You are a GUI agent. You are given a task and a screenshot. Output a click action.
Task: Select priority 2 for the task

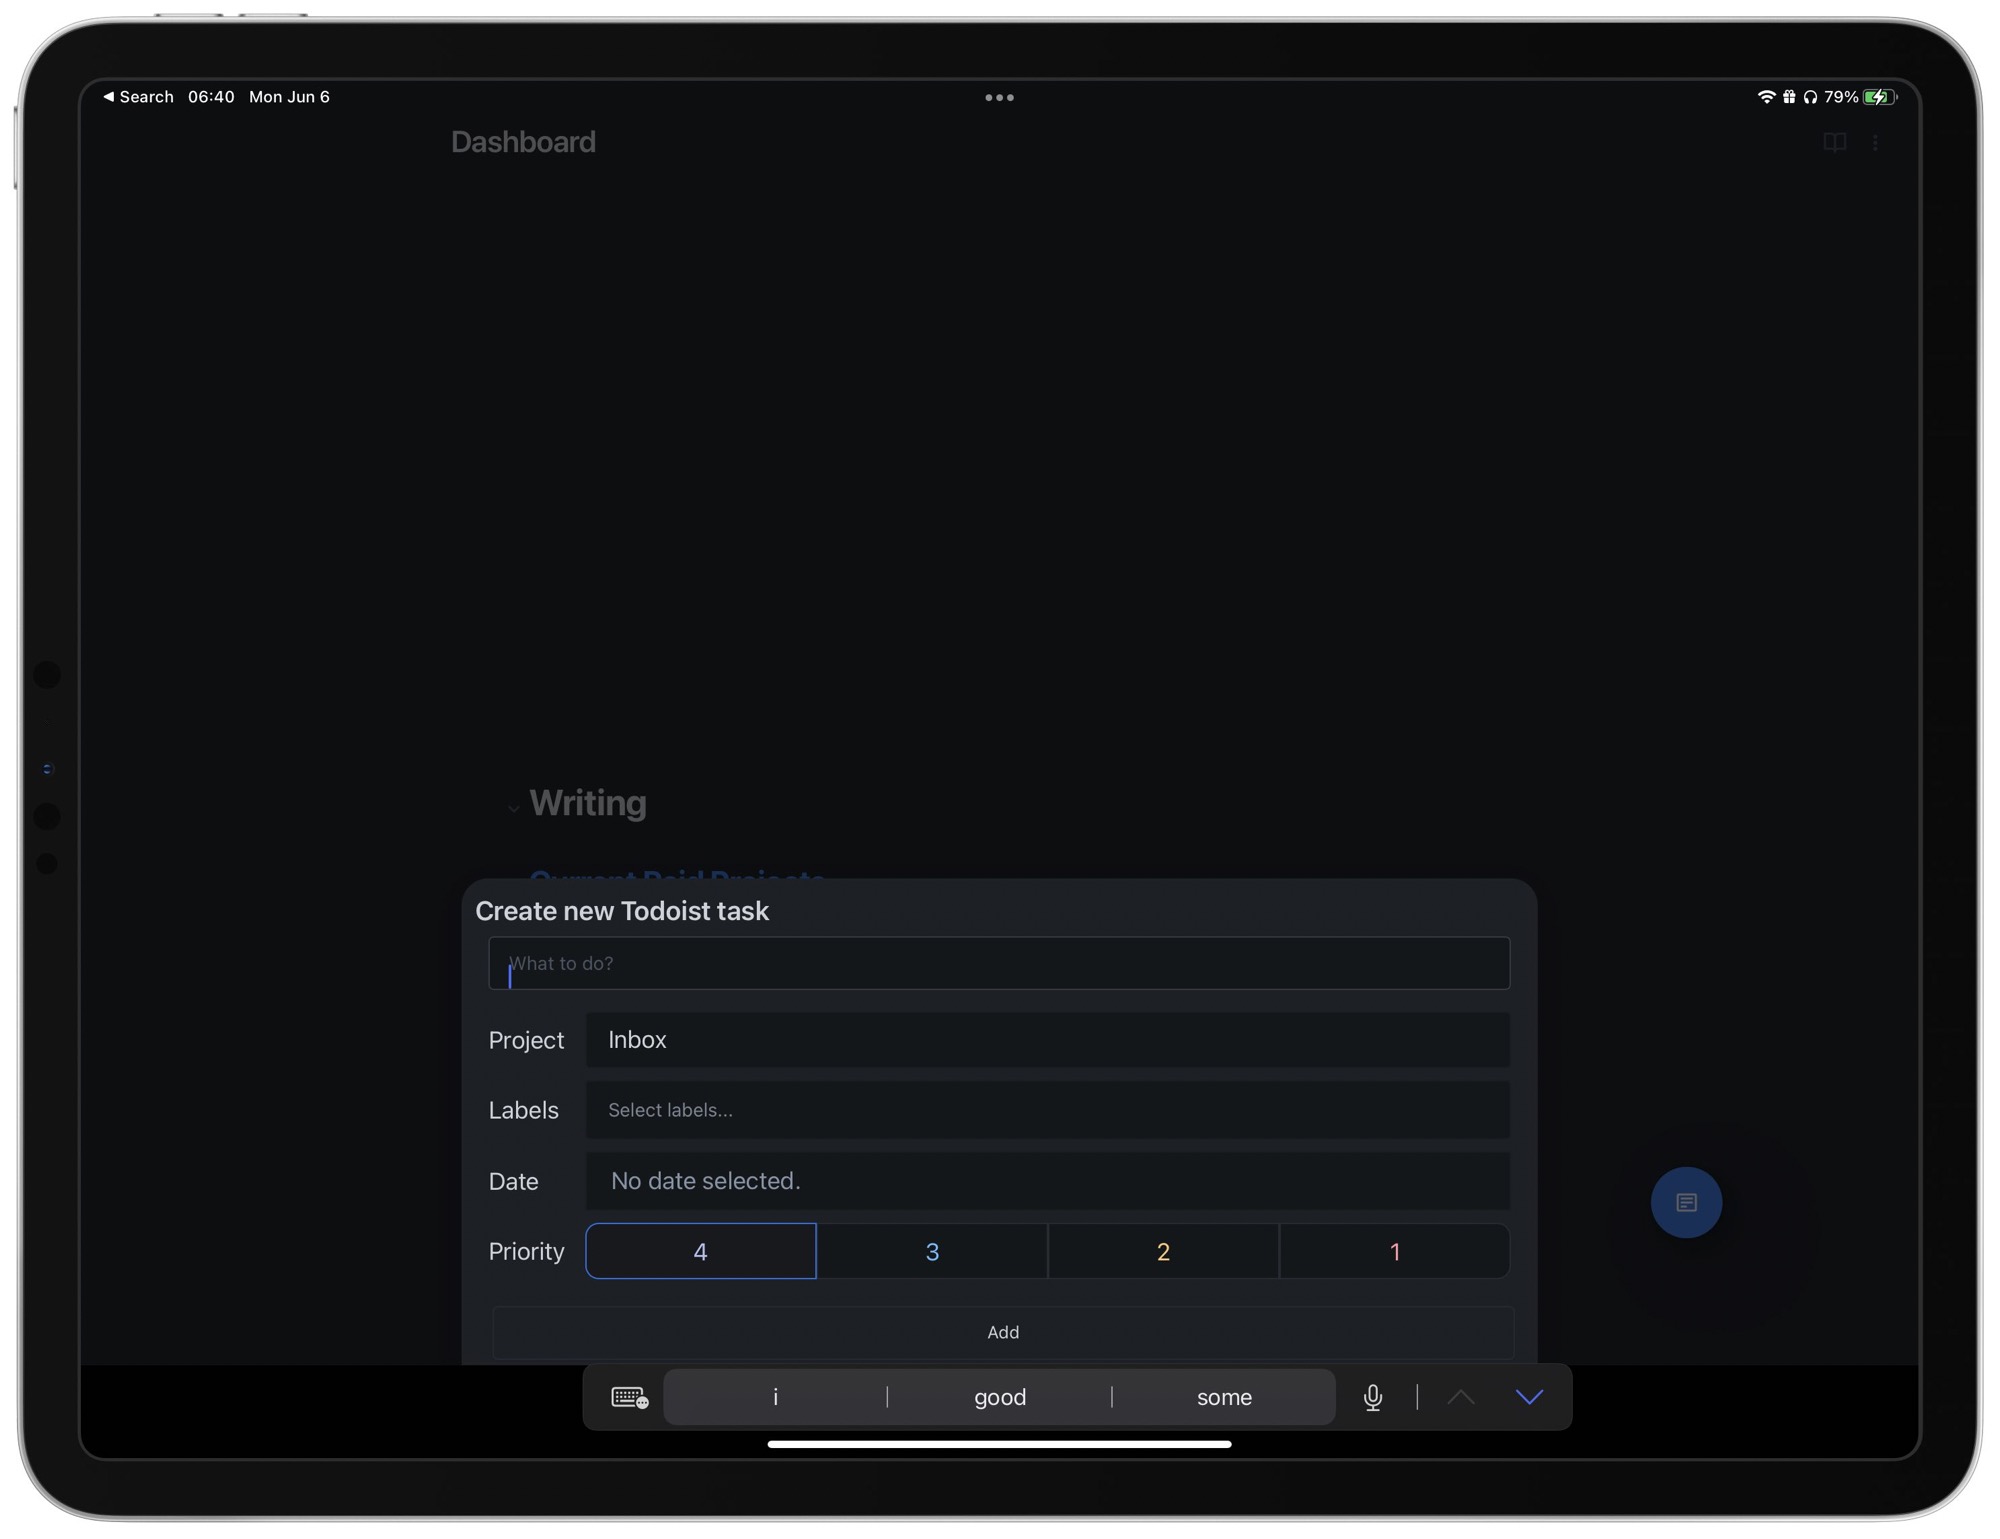tap(1162, 1251)
